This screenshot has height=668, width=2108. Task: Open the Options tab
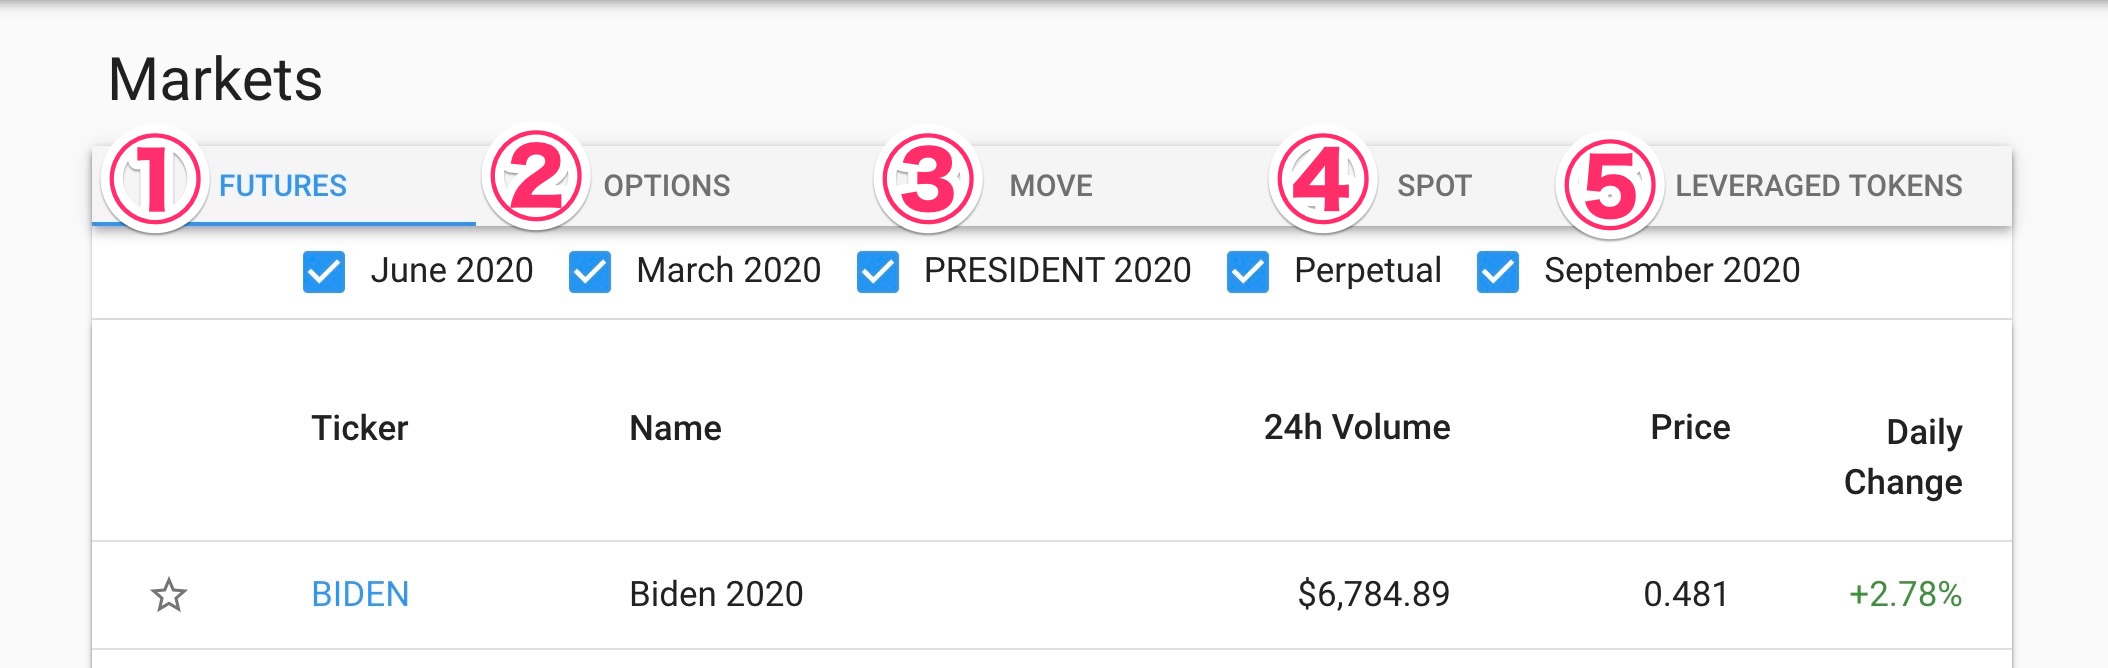tap(667, 186)
